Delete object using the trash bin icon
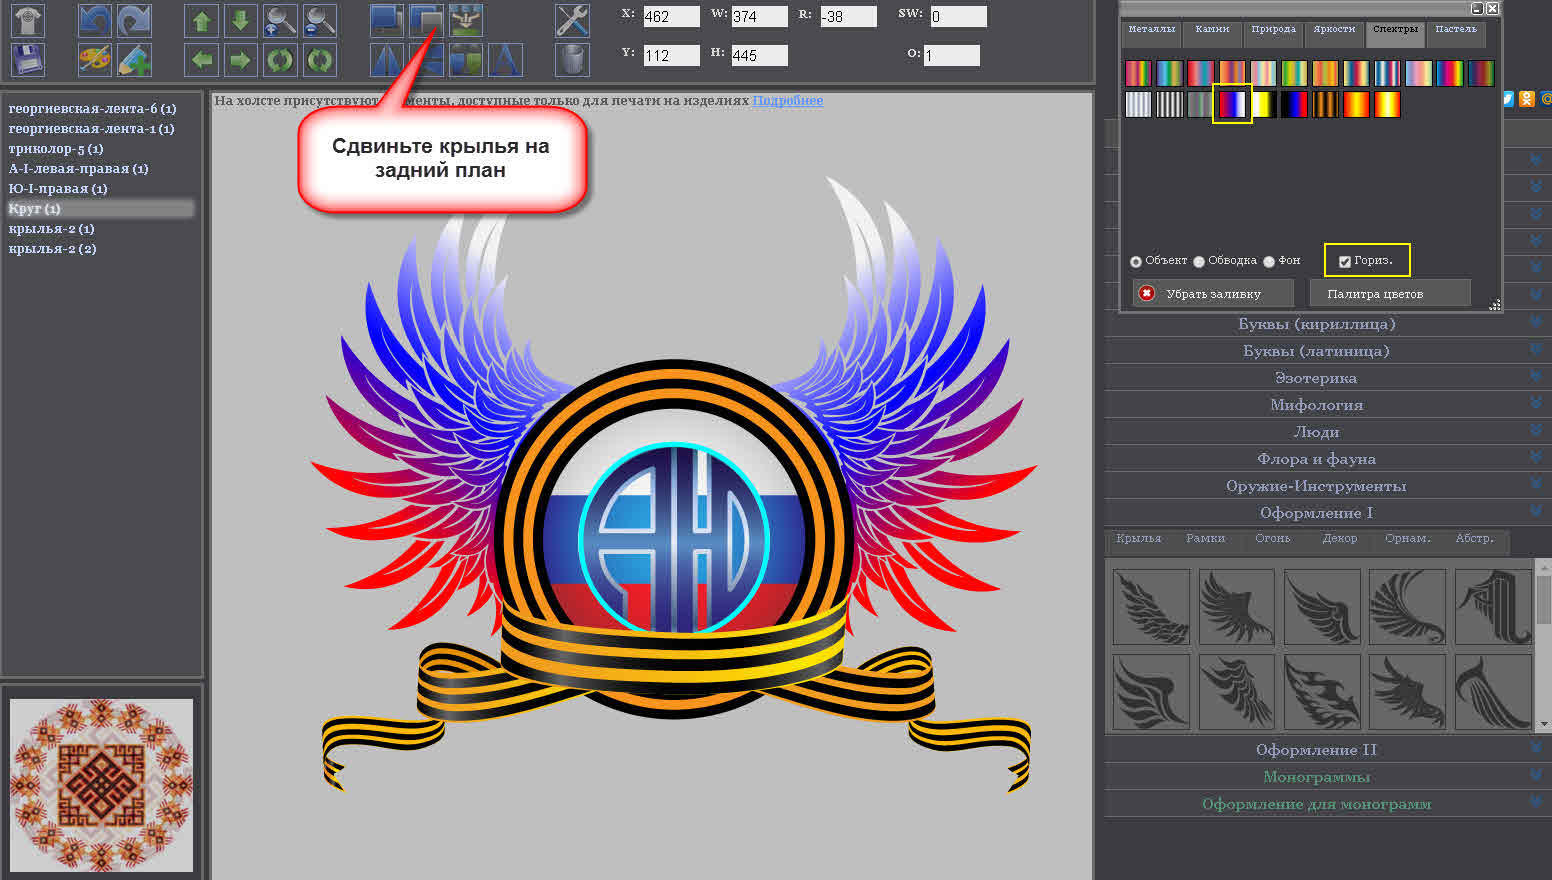This screenshot has height=880, width=1552. coord(572,60)
